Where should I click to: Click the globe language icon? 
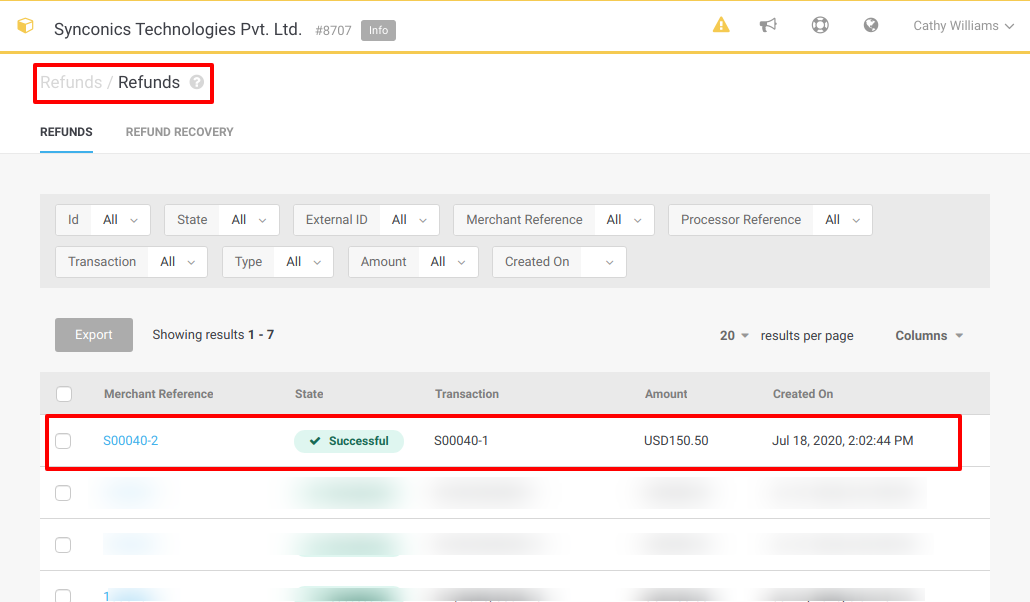point(871,26)
